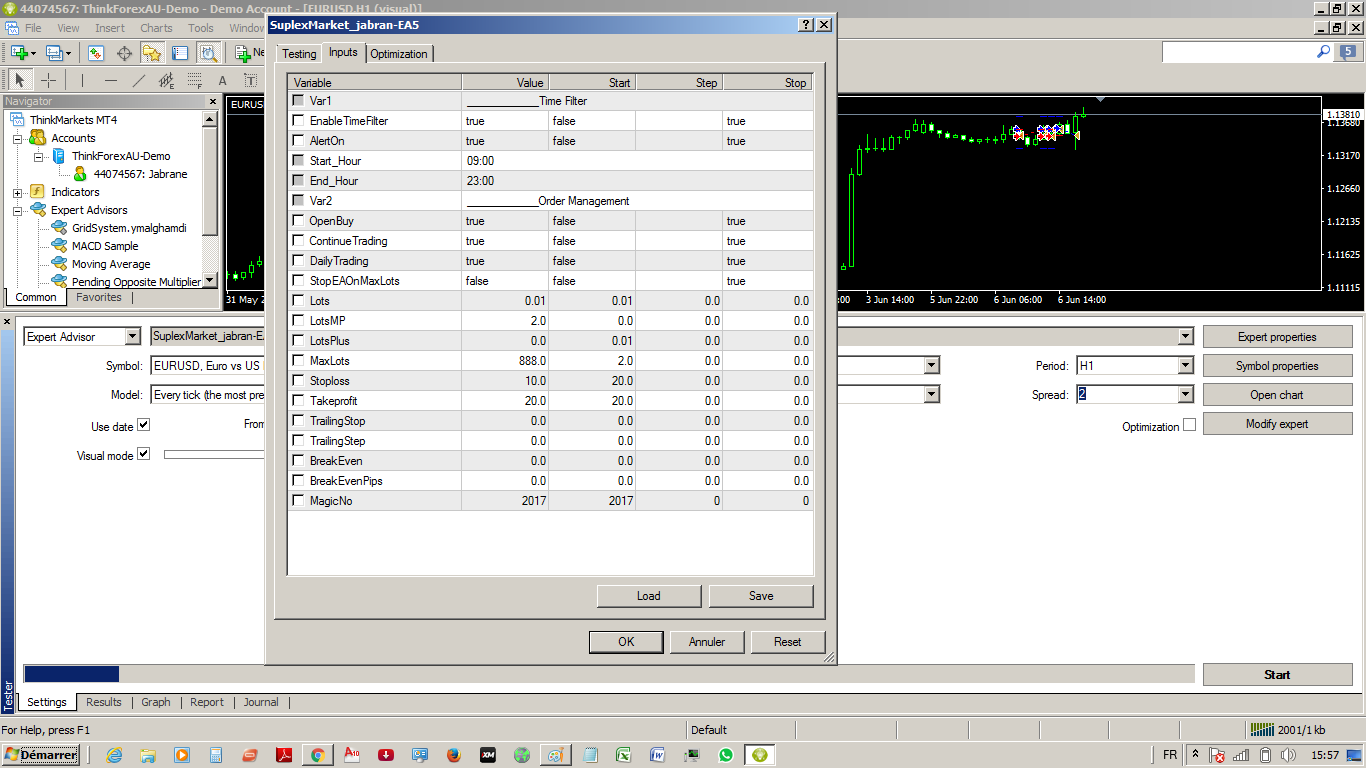Tick the Stoploss row checkbox

pos(298,380)
